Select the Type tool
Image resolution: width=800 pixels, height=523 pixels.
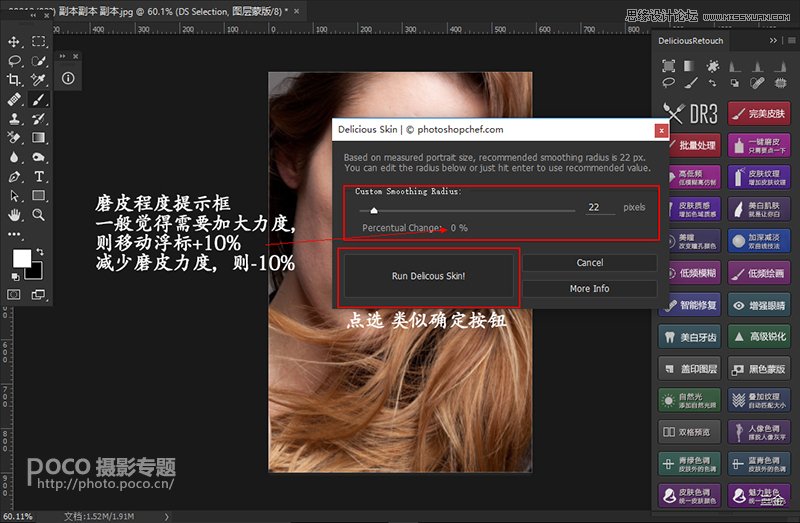pyautogui.click(x=38, y=177)
